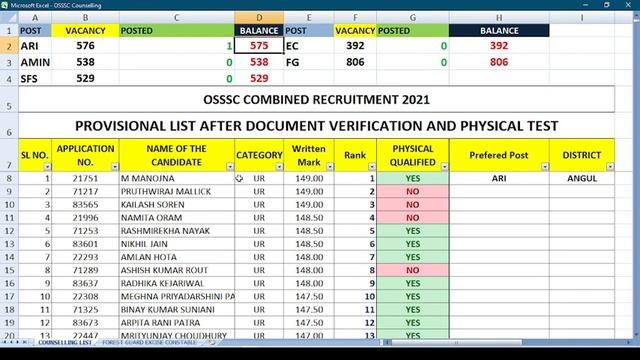
Task: Click the FG vacancy cell 806
Action: [355, 62]
